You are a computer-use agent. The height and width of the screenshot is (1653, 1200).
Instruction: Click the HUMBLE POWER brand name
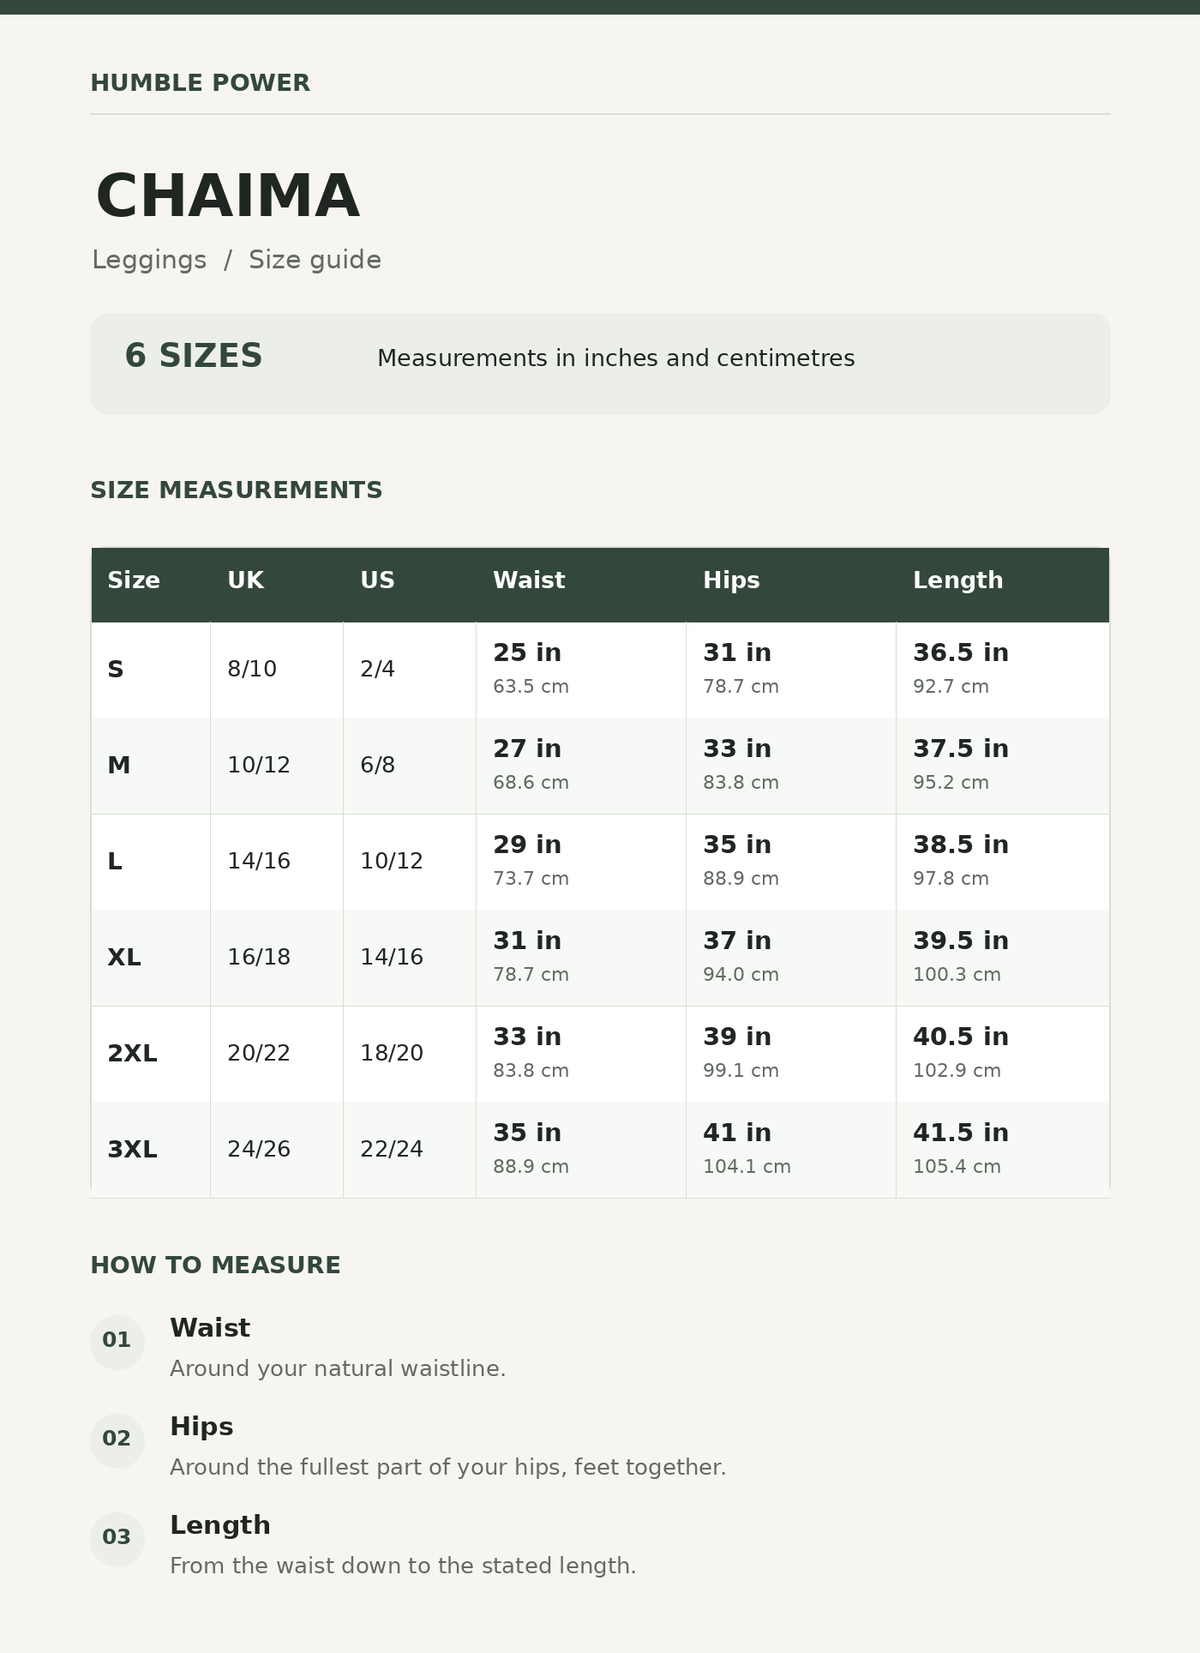(x=200, y=83)
